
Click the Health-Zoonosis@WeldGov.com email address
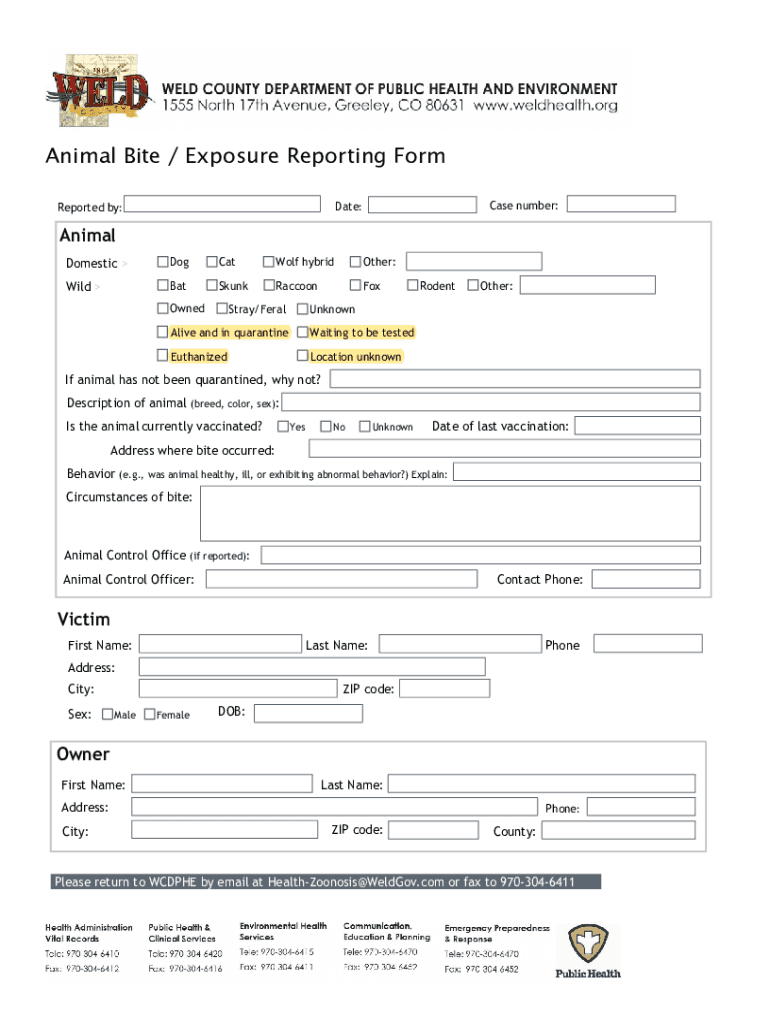coord(356,882)
